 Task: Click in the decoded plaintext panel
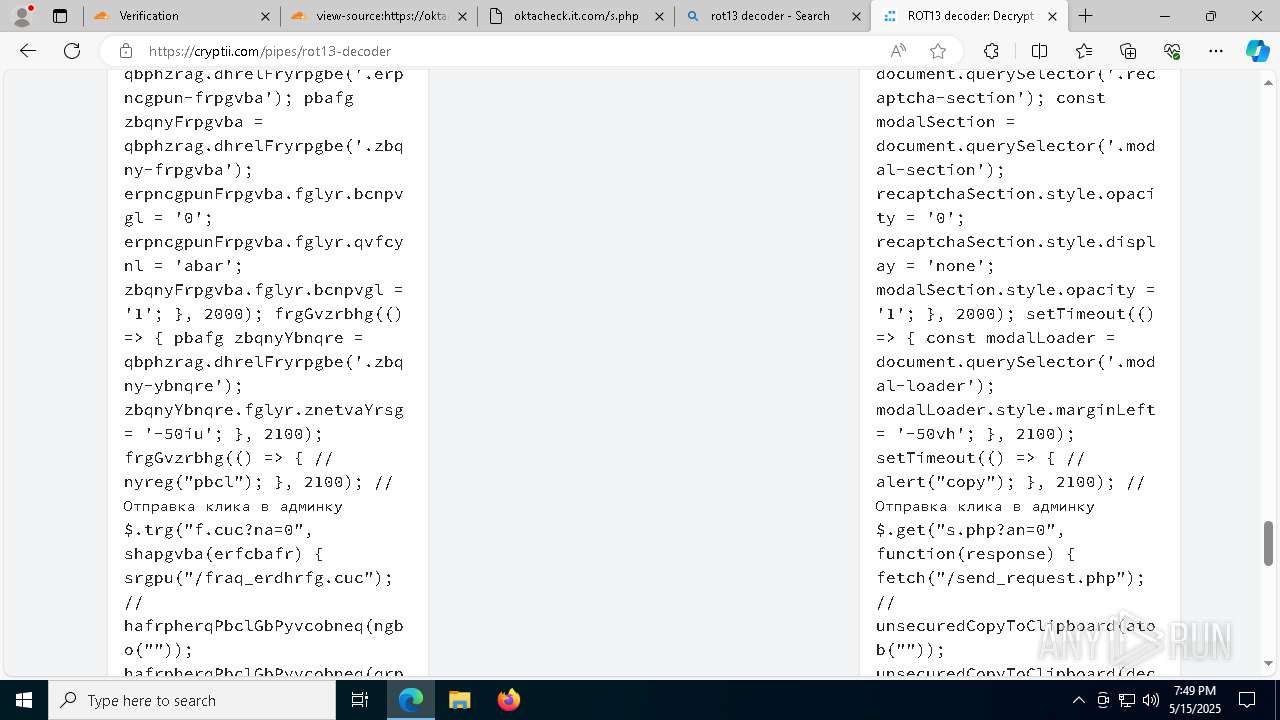[x=1020, y=373]
